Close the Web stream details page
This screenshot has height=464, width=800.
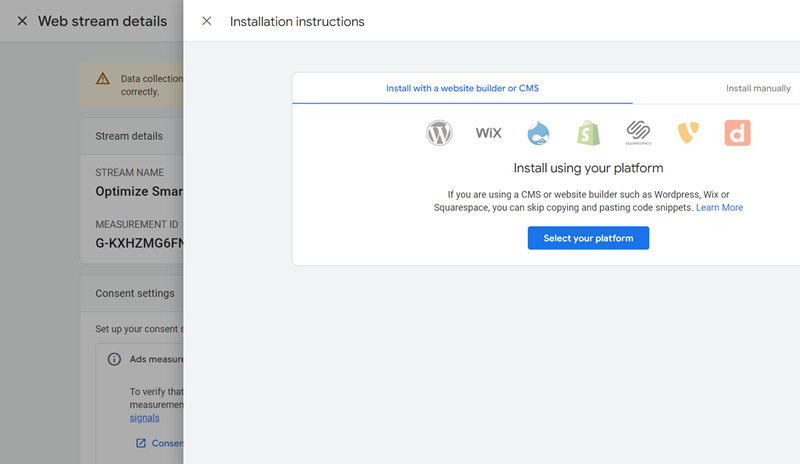(x=22, y=21)
